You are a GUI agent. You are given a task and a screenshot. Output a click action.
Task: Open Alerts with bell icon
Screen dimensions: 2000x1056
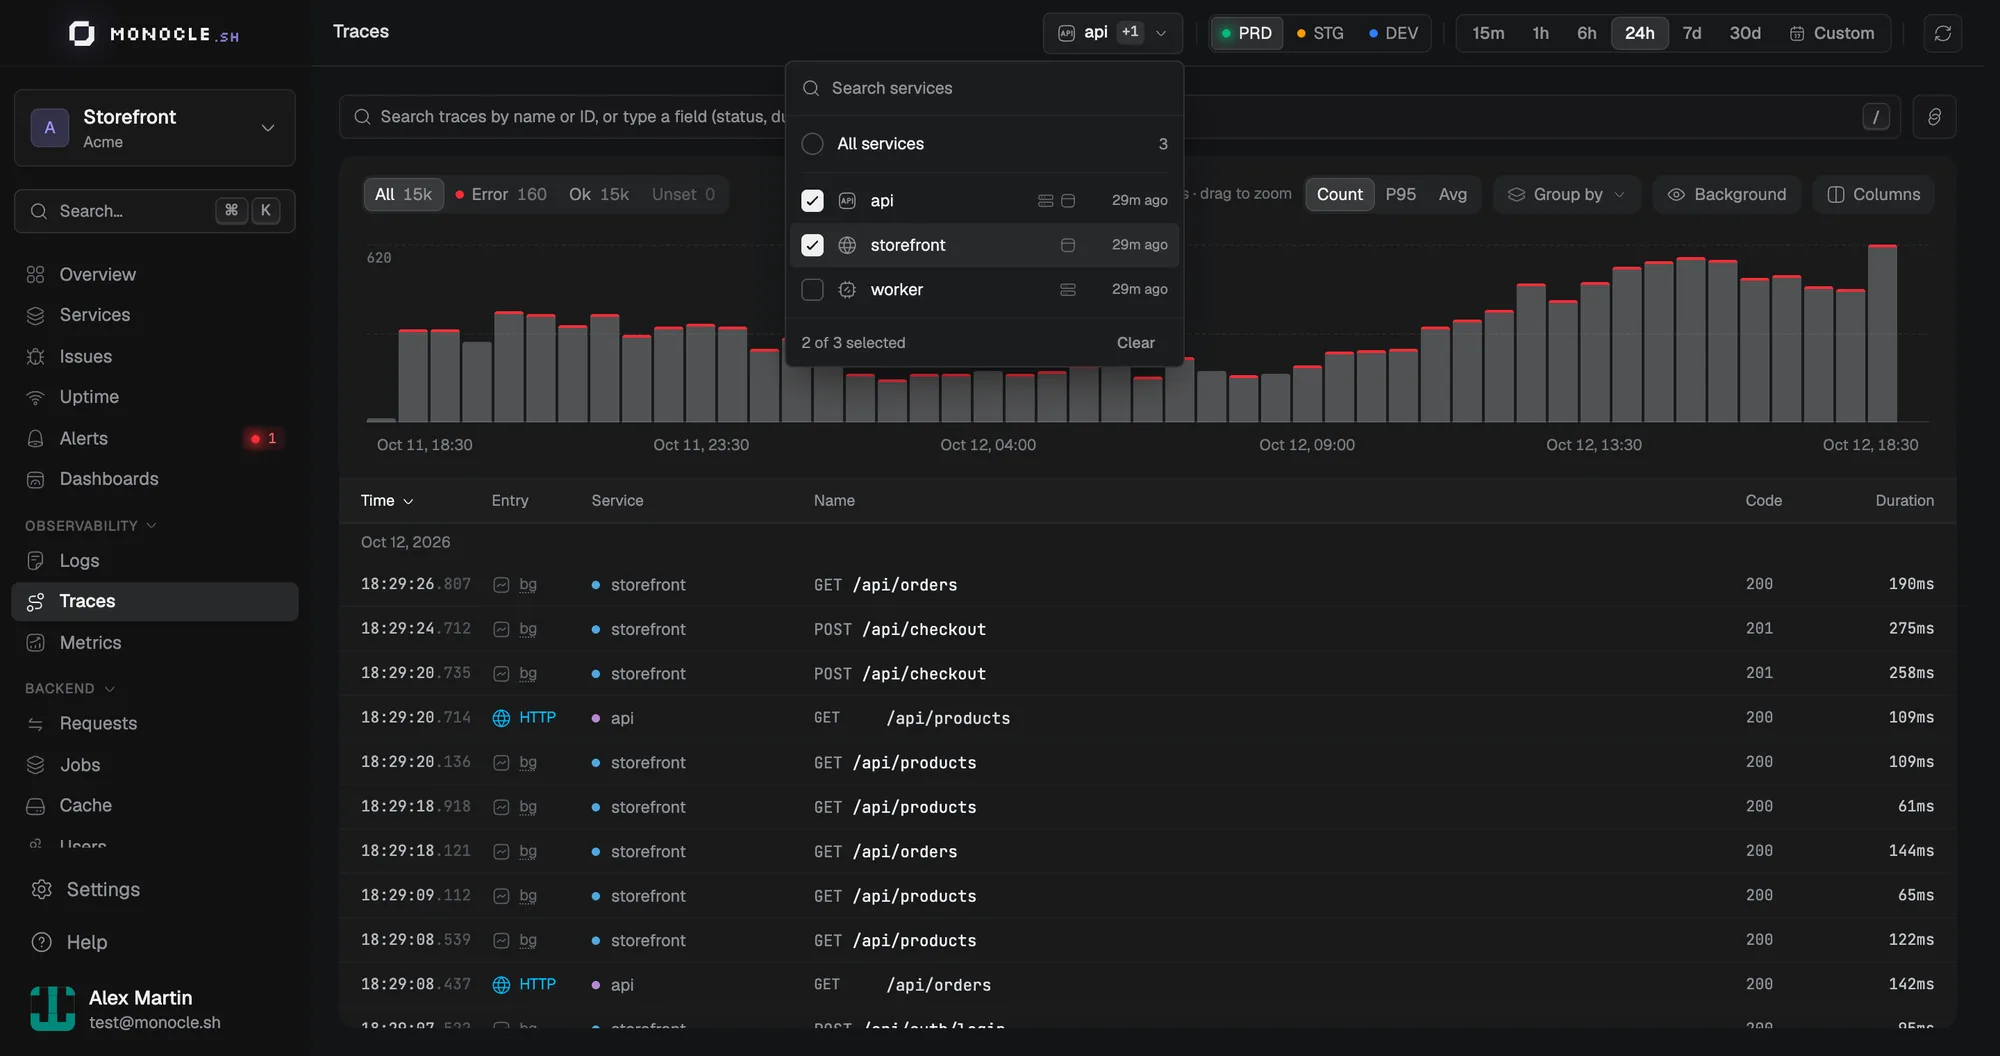155,438
